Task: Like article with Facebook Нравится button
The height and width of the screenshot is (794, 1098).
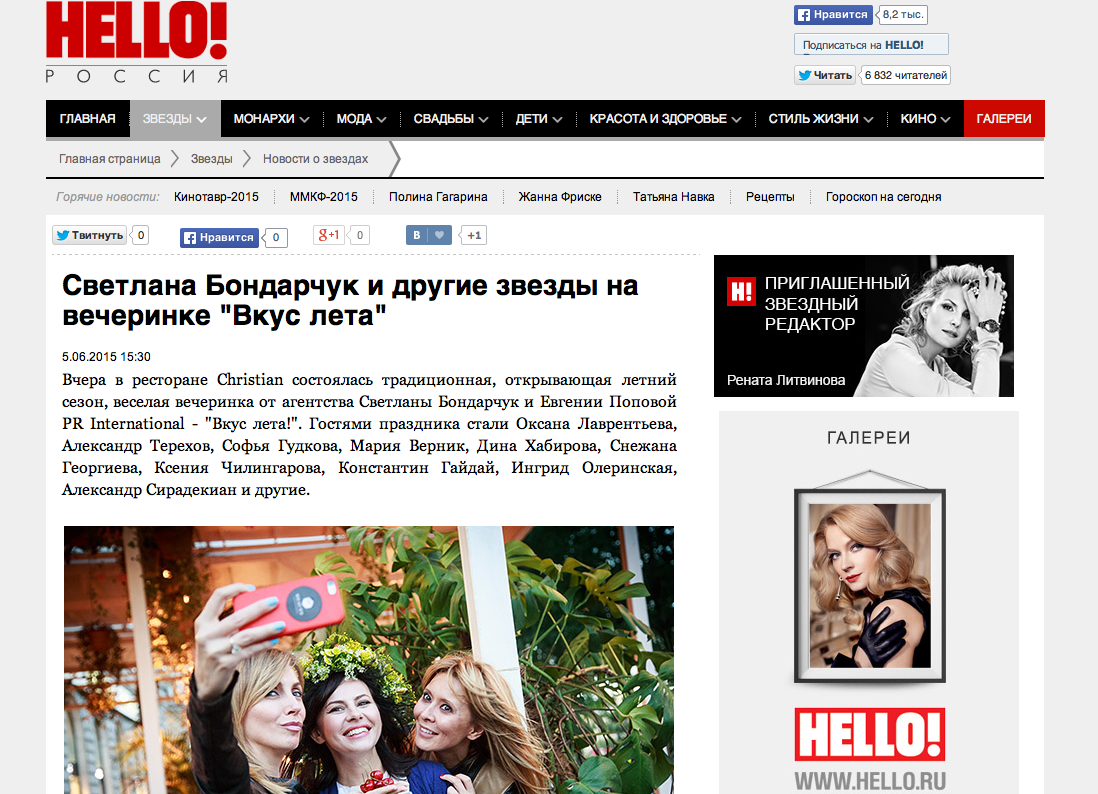Action: pos(219,237)
